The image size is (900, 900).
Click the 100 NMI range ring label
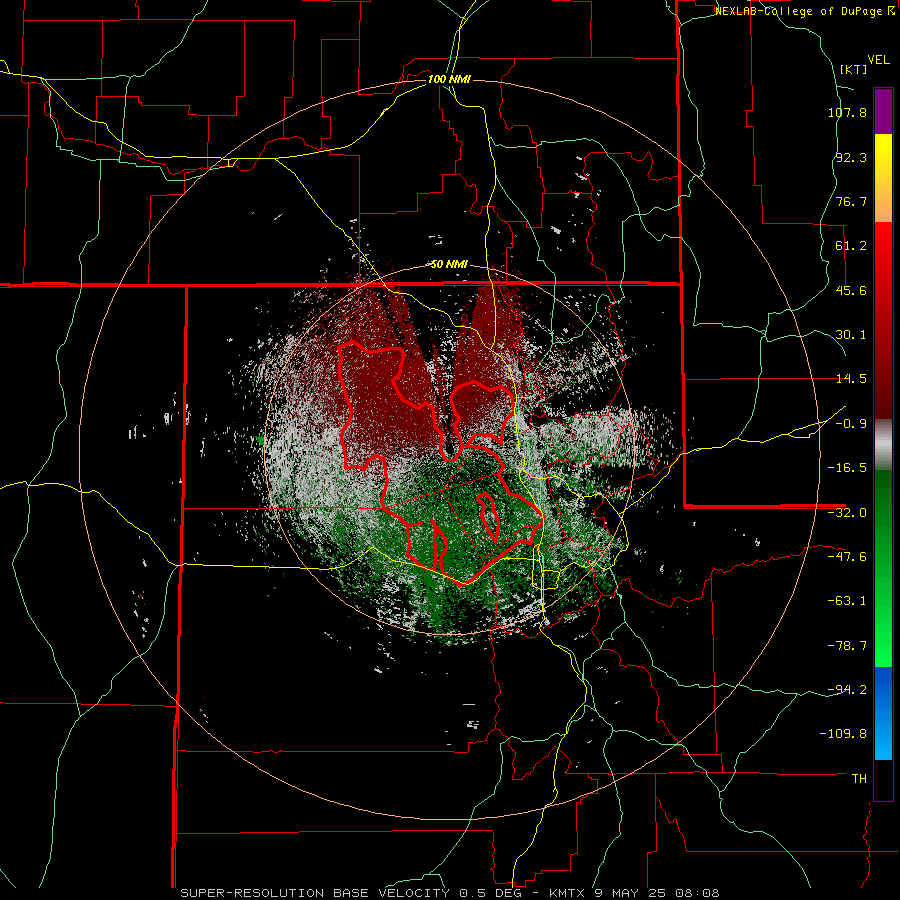coord(449,79)
